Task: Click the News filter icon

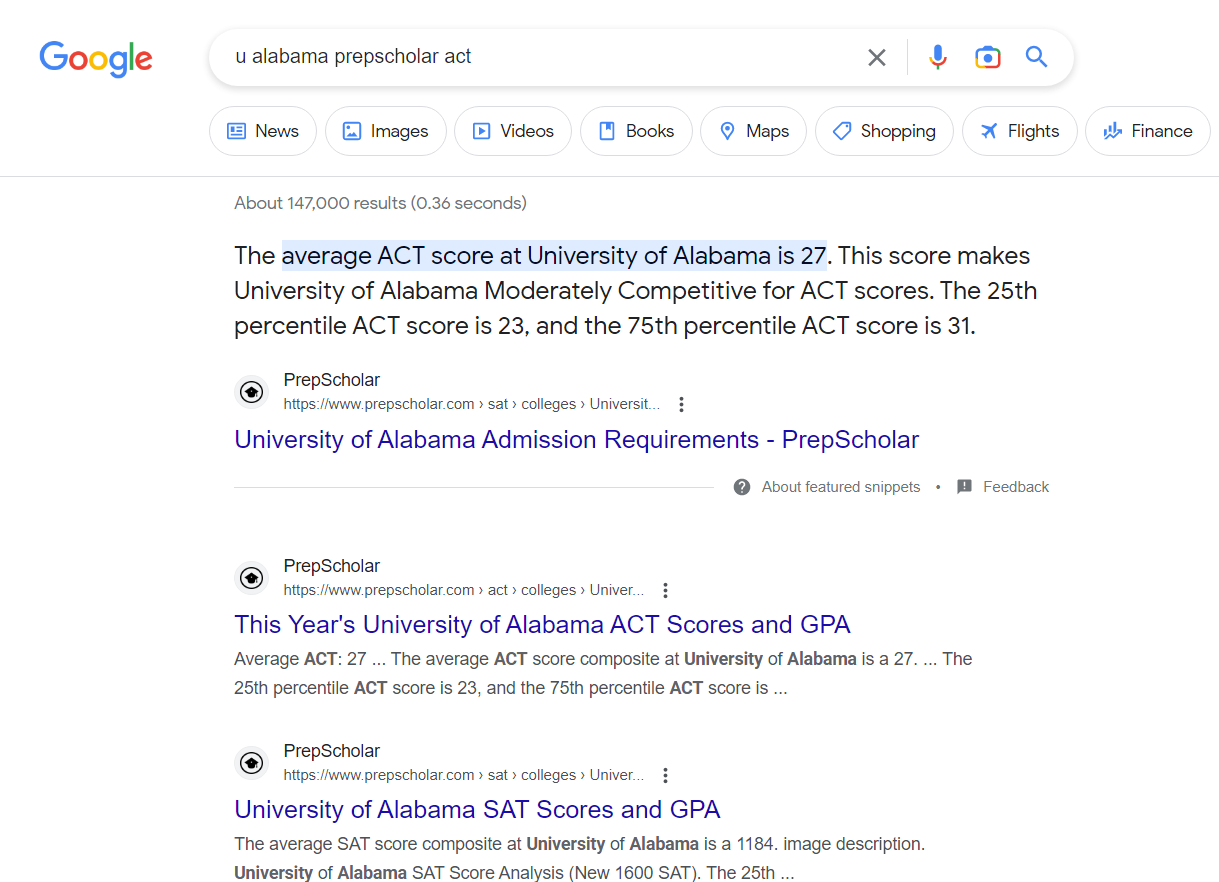Action: 236,130
